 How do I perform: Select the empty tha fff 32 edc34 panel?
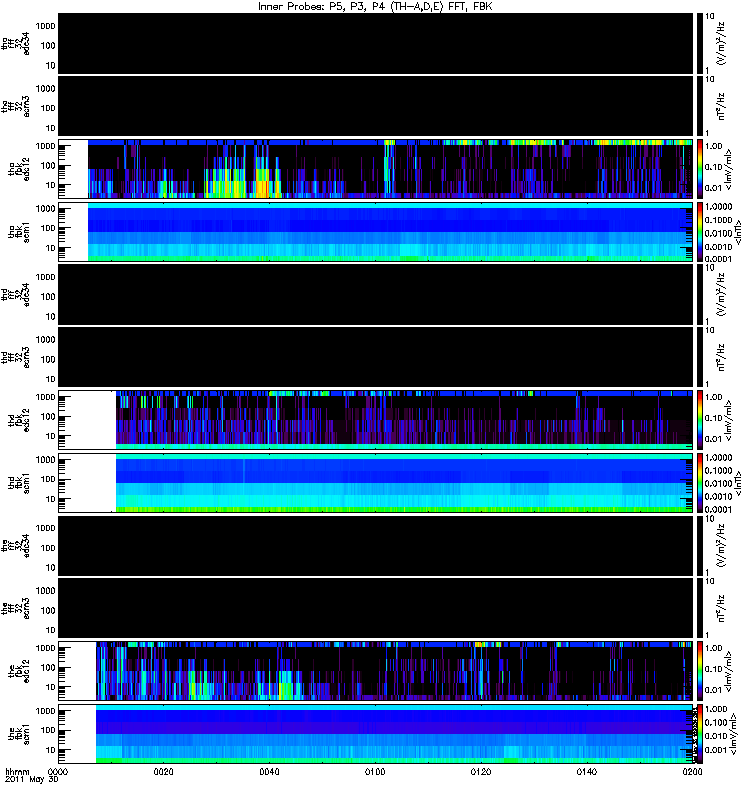pos(375,43)
